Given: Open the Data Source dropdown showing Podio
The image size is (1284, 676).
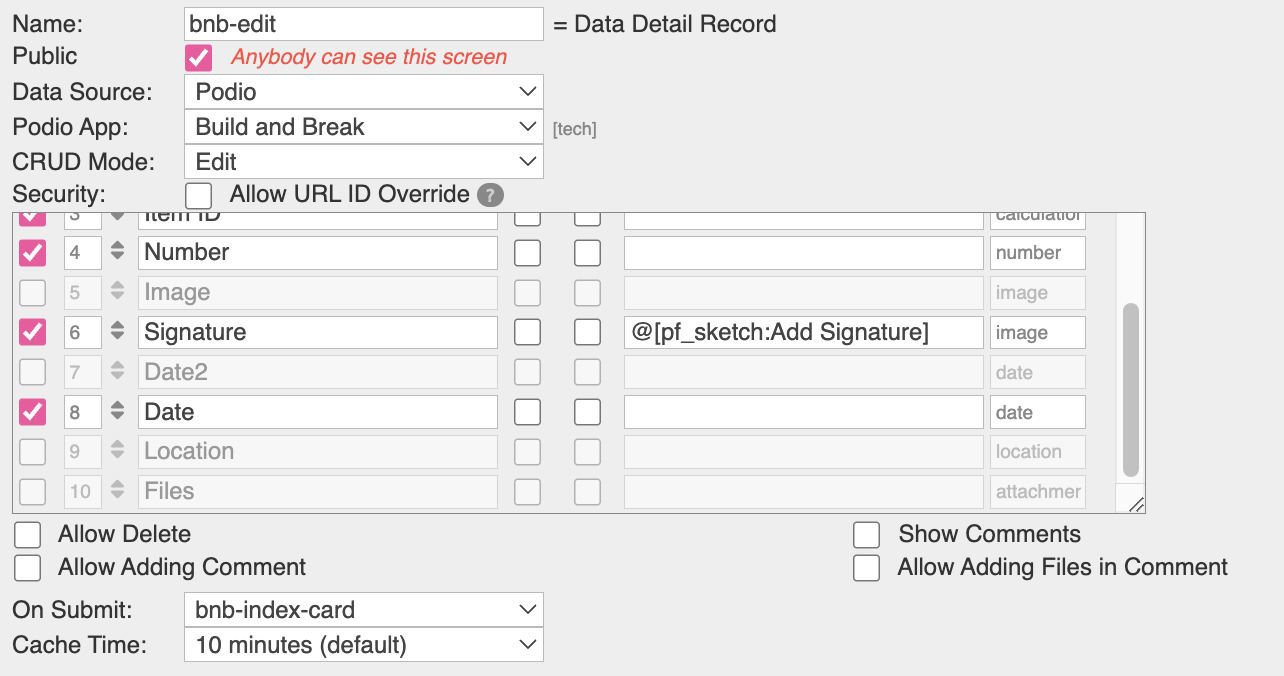Looking at the screenshot, I should (x=364, y=92).
